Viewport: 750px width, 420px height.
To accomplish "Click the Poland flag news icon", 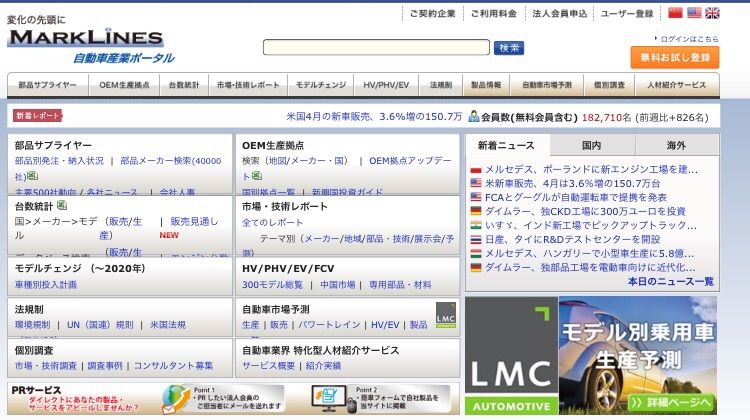I will (475, 169).
